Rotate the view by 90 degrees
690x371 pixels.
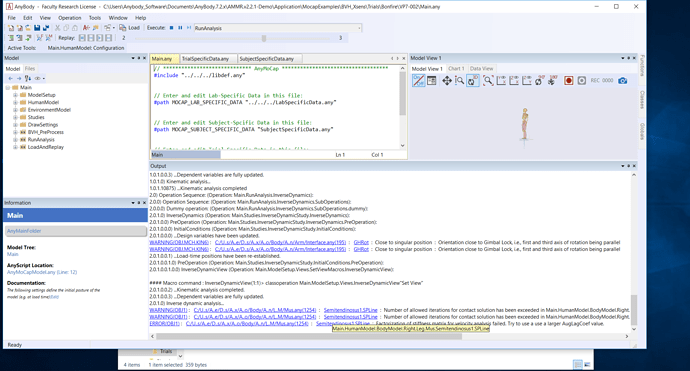[x=540, y=81]
